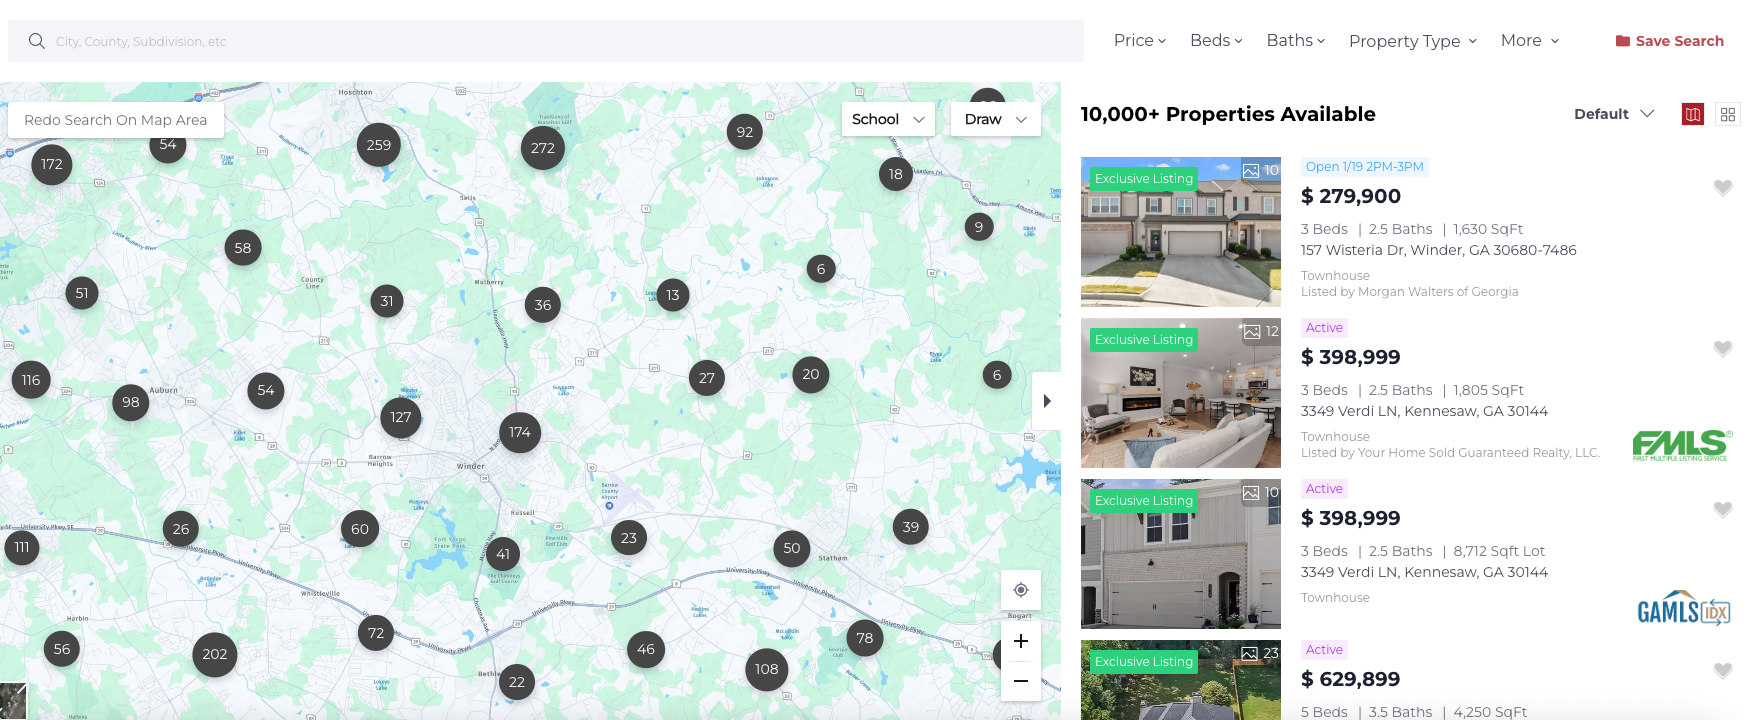This screenshot has height=720, width=1755.
Task: Select map cluster 92
Action: tap(745, 132)
